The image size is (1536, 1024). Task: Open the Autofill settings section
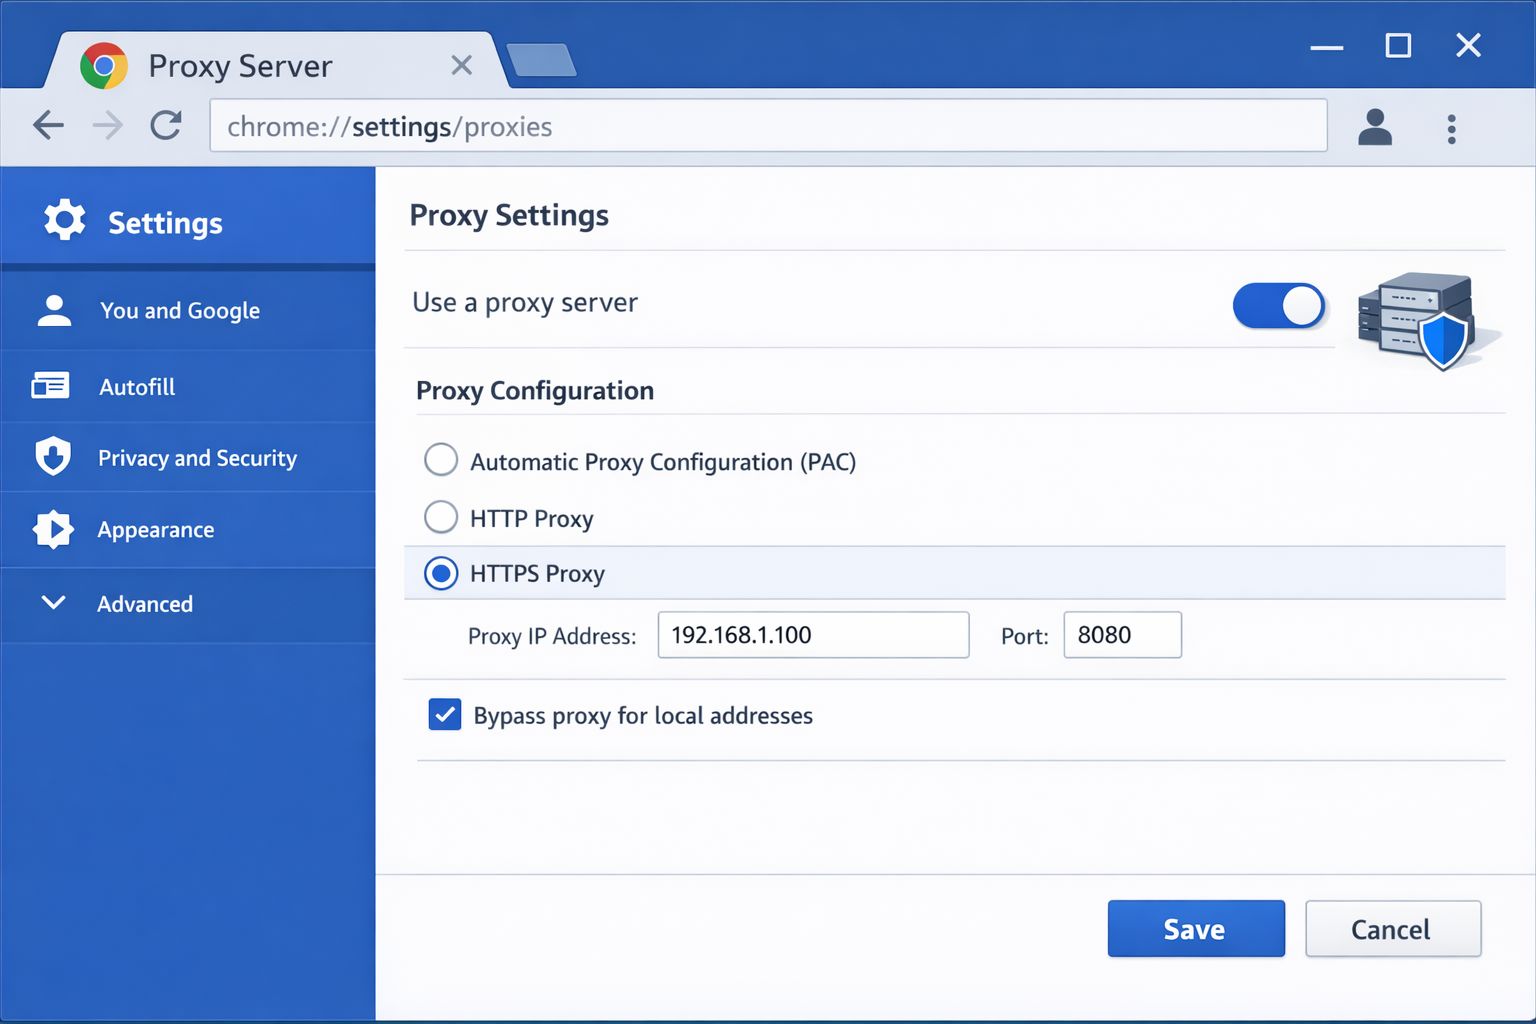(188, 387)
